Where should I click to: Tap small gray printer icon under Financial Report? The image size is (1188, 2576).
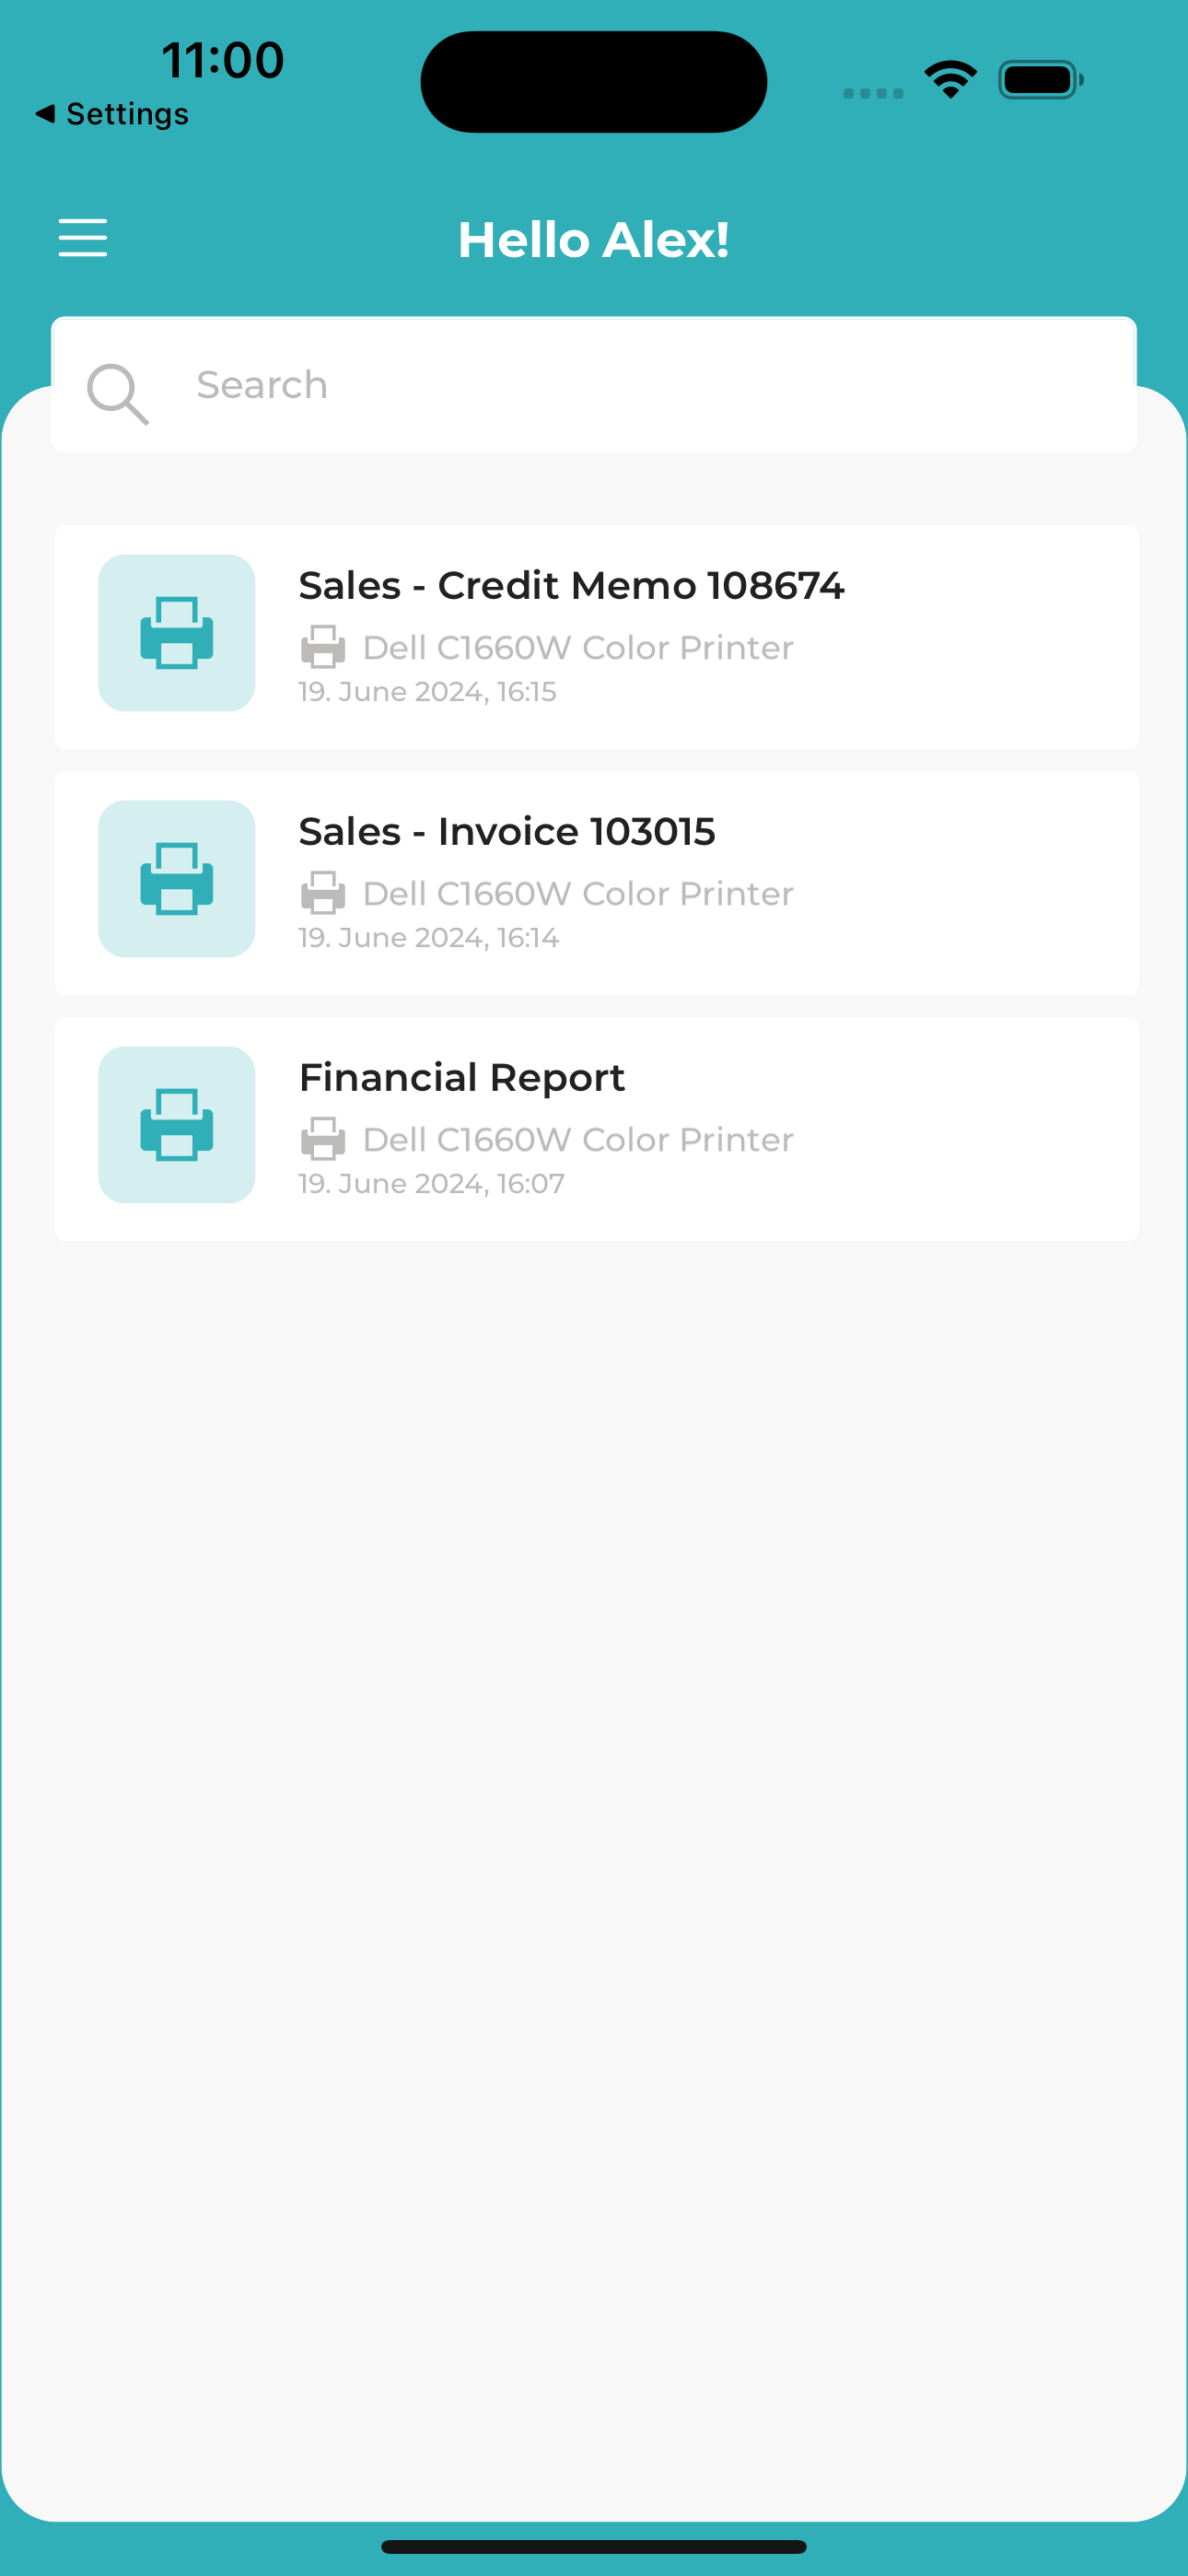[323, 1139]
